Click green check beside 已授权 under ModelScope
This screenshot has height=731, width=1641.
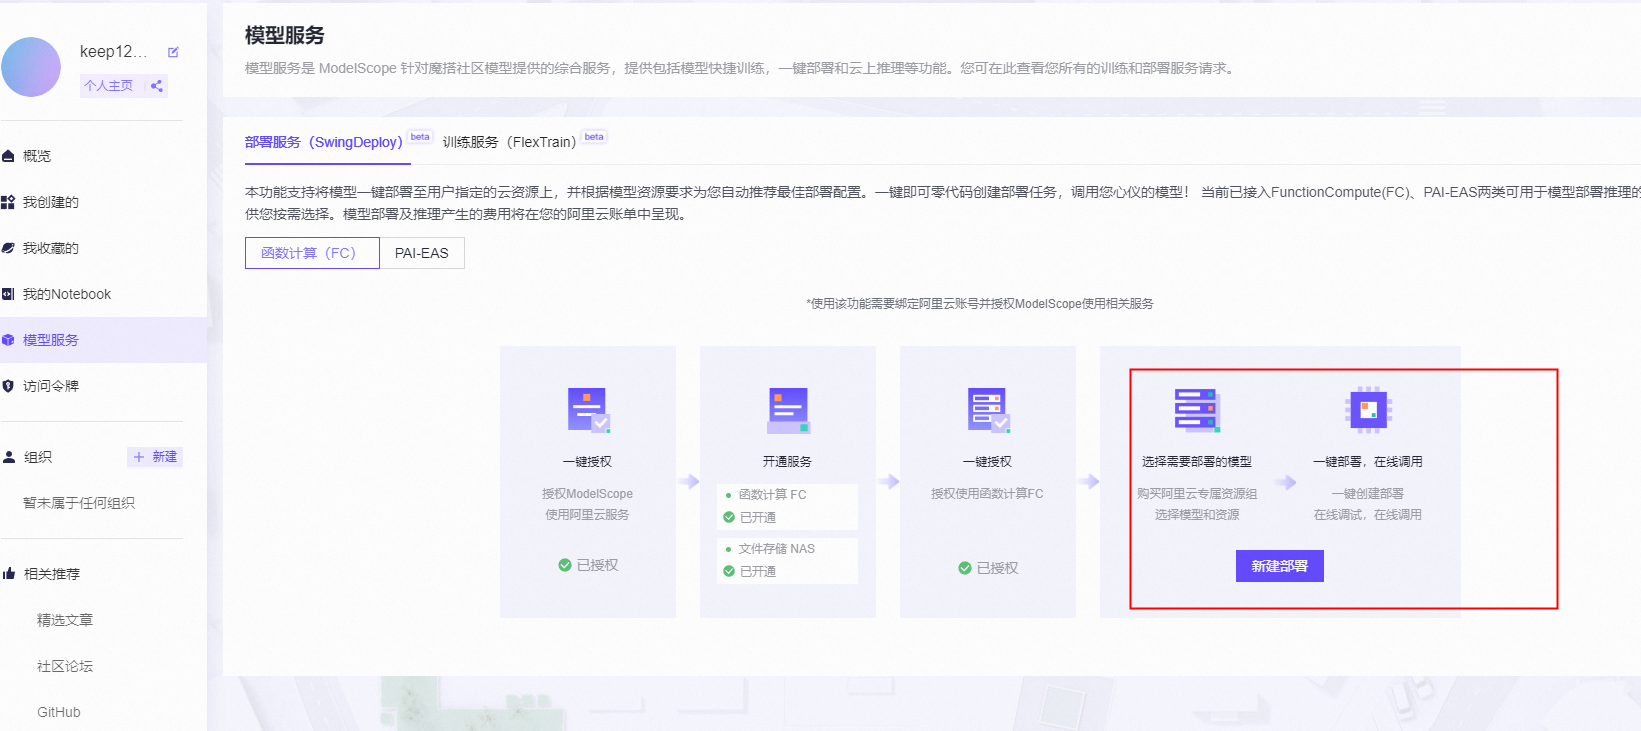(565, 565)
